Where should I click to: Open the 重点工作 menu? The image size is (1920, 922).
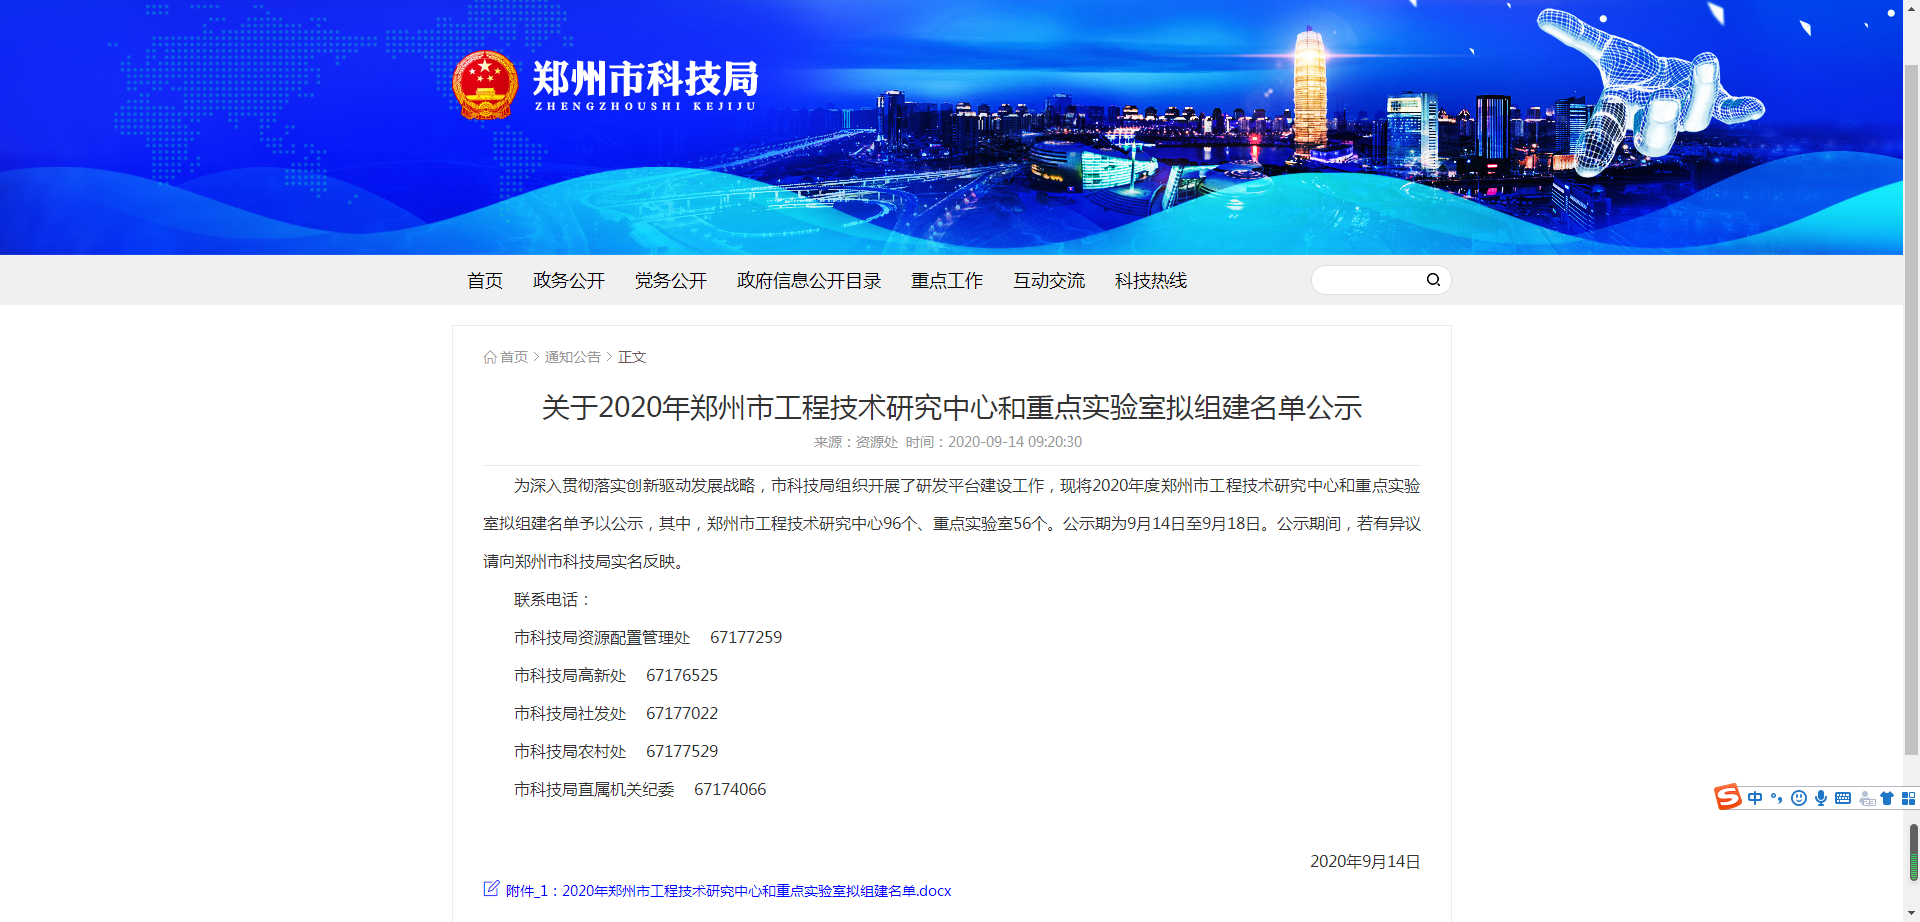(947, 281)
